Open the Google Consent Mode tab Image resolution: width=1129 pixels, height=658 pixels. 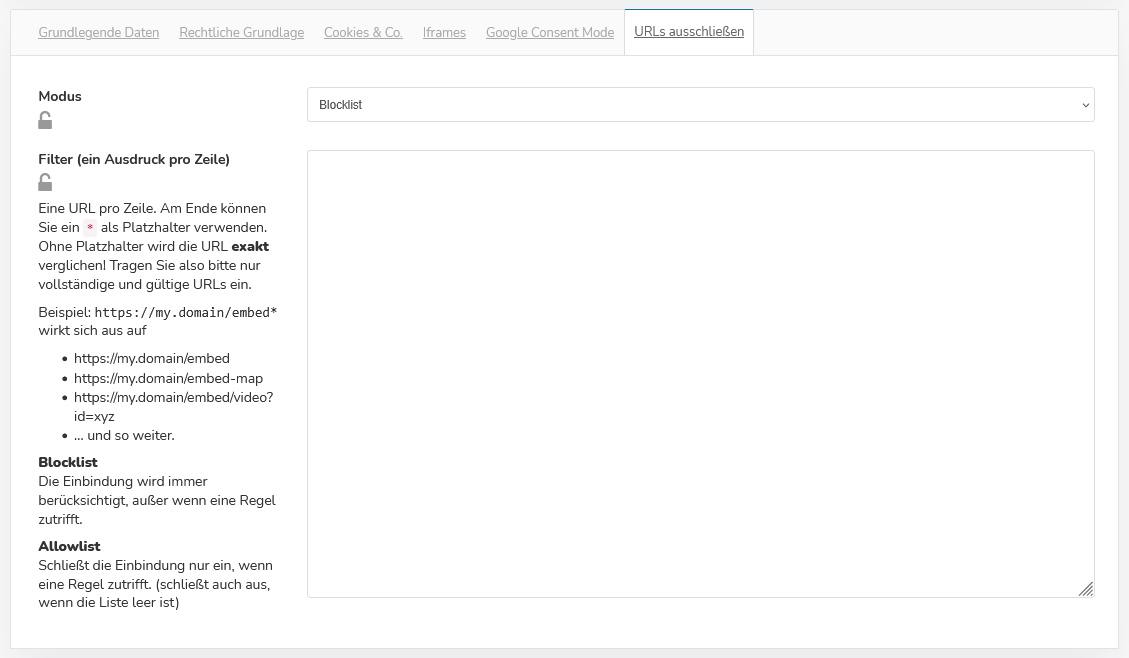(x=549, y=32)
